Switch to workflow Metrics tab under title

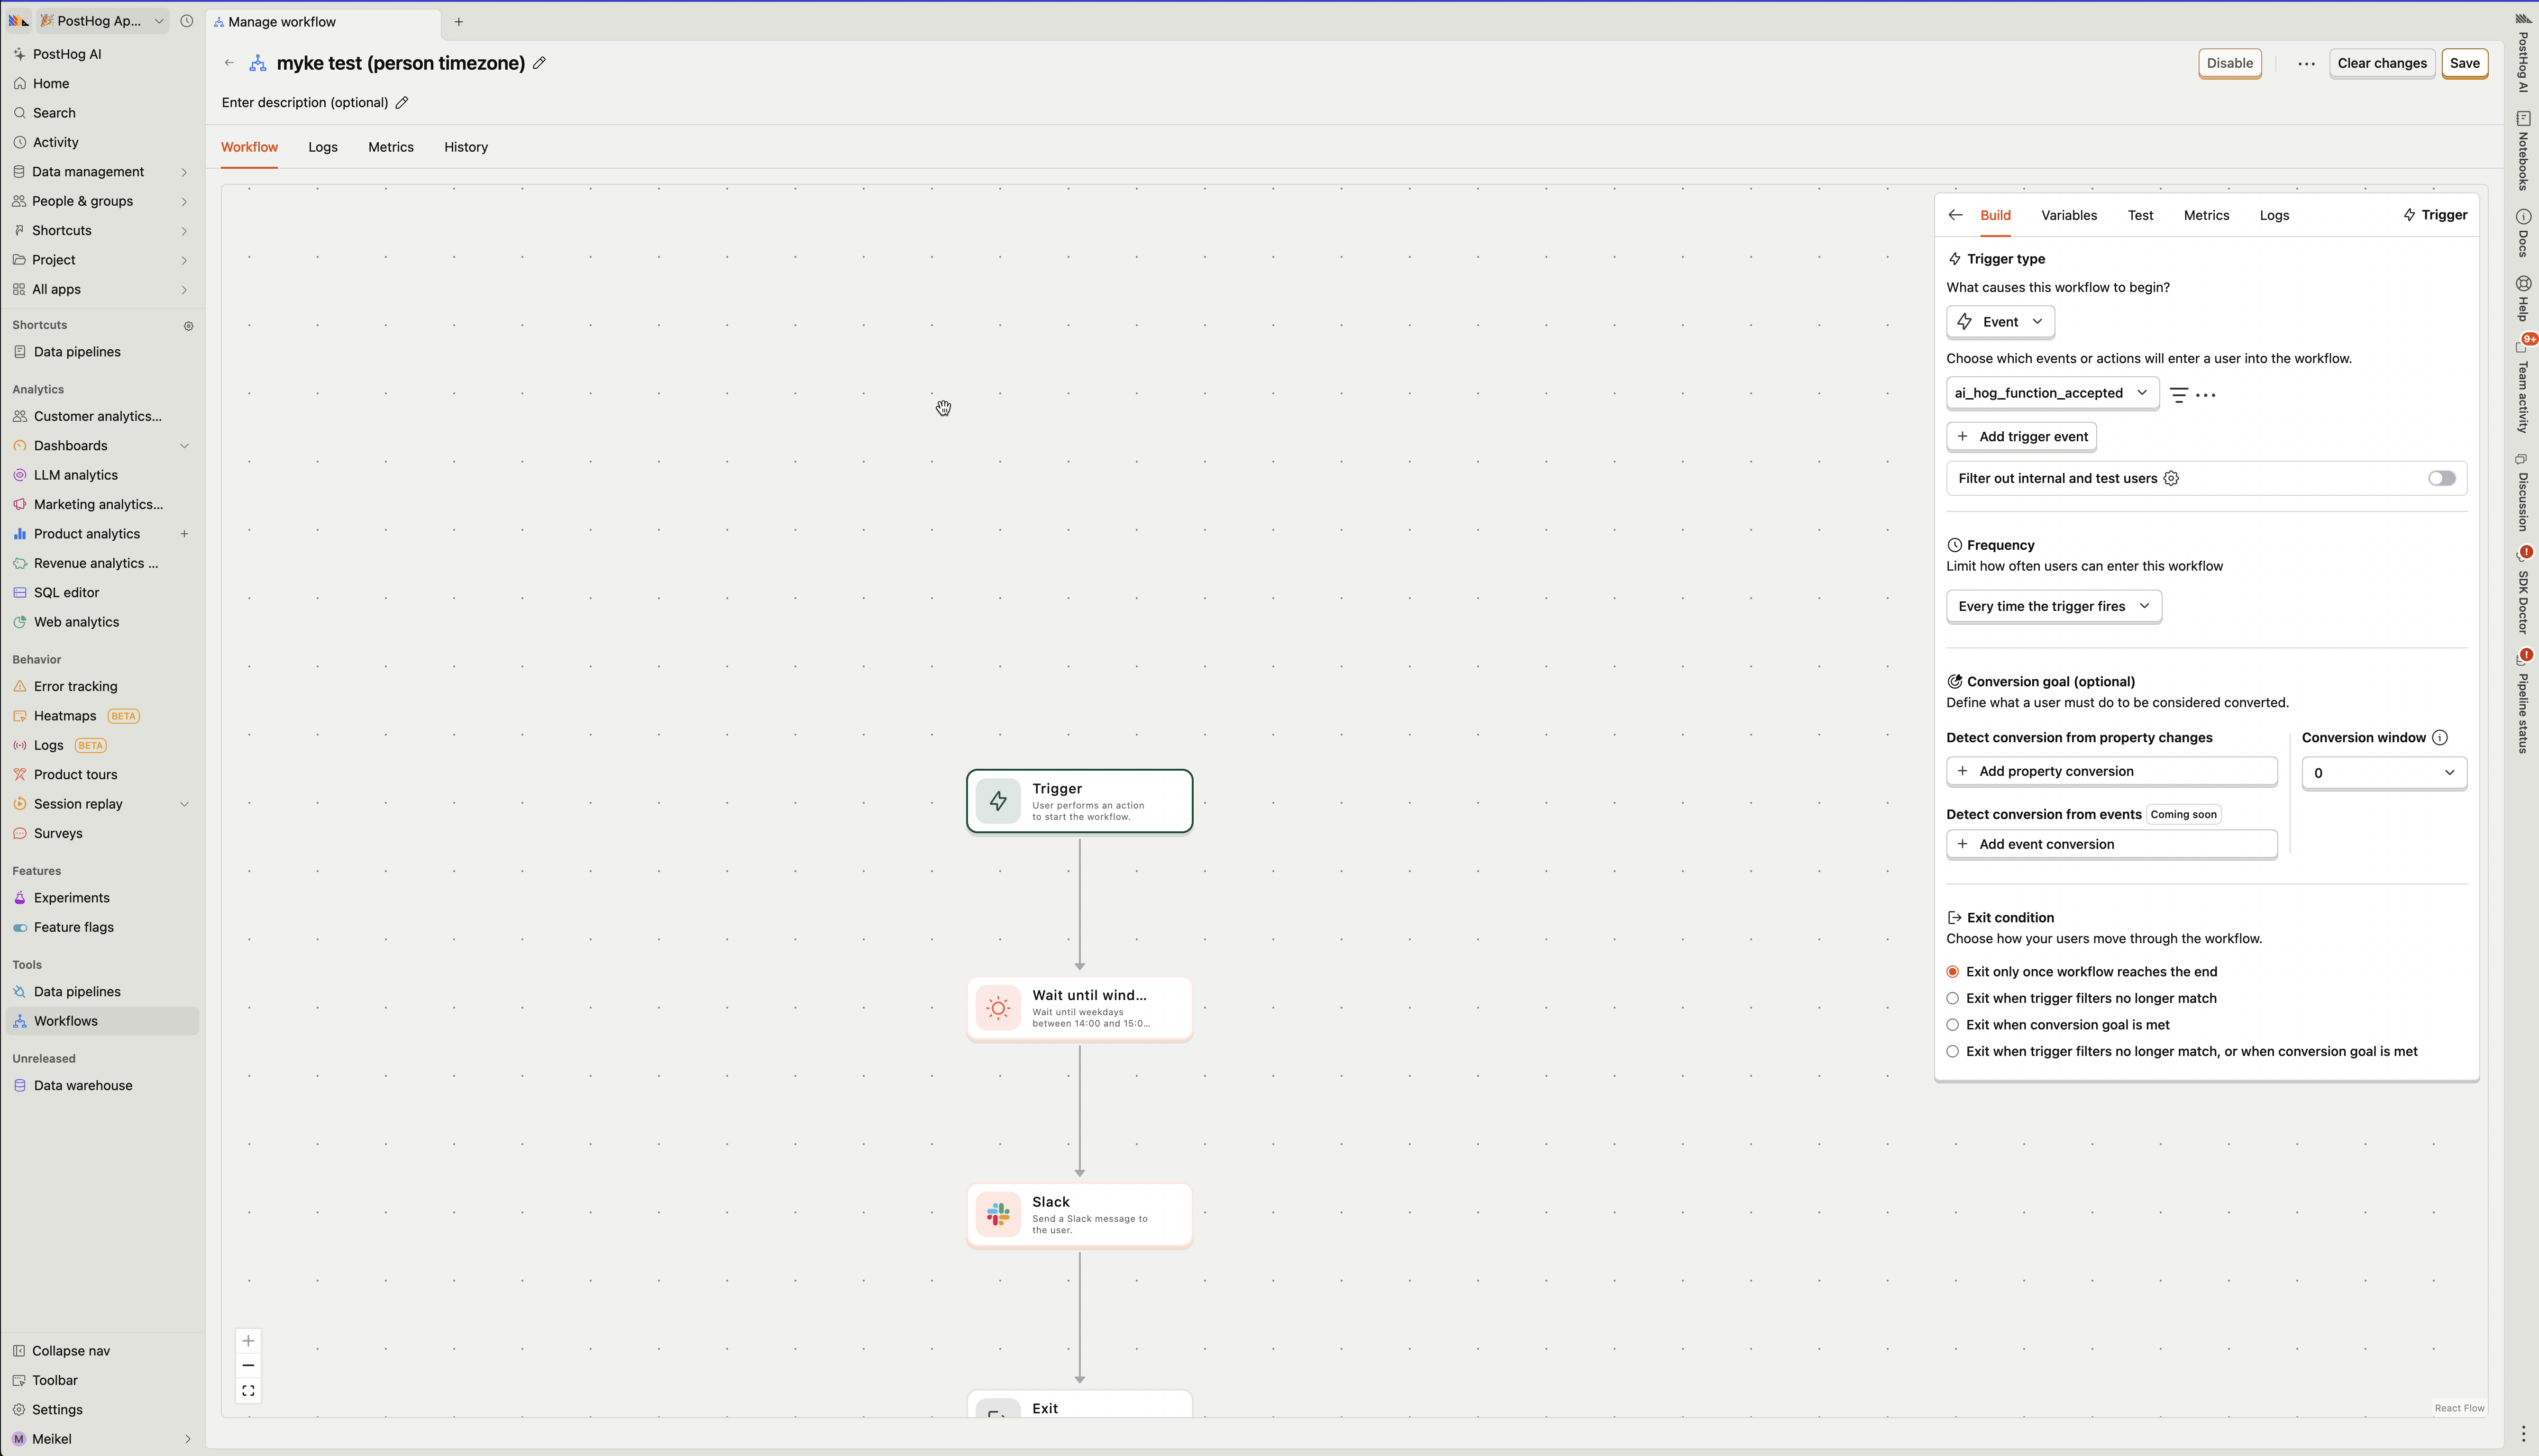(390, 148)
